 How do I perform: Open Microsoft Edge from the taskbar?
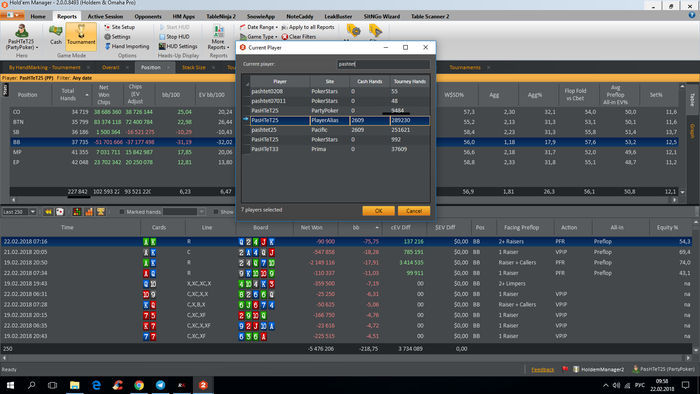coord(96,385)
